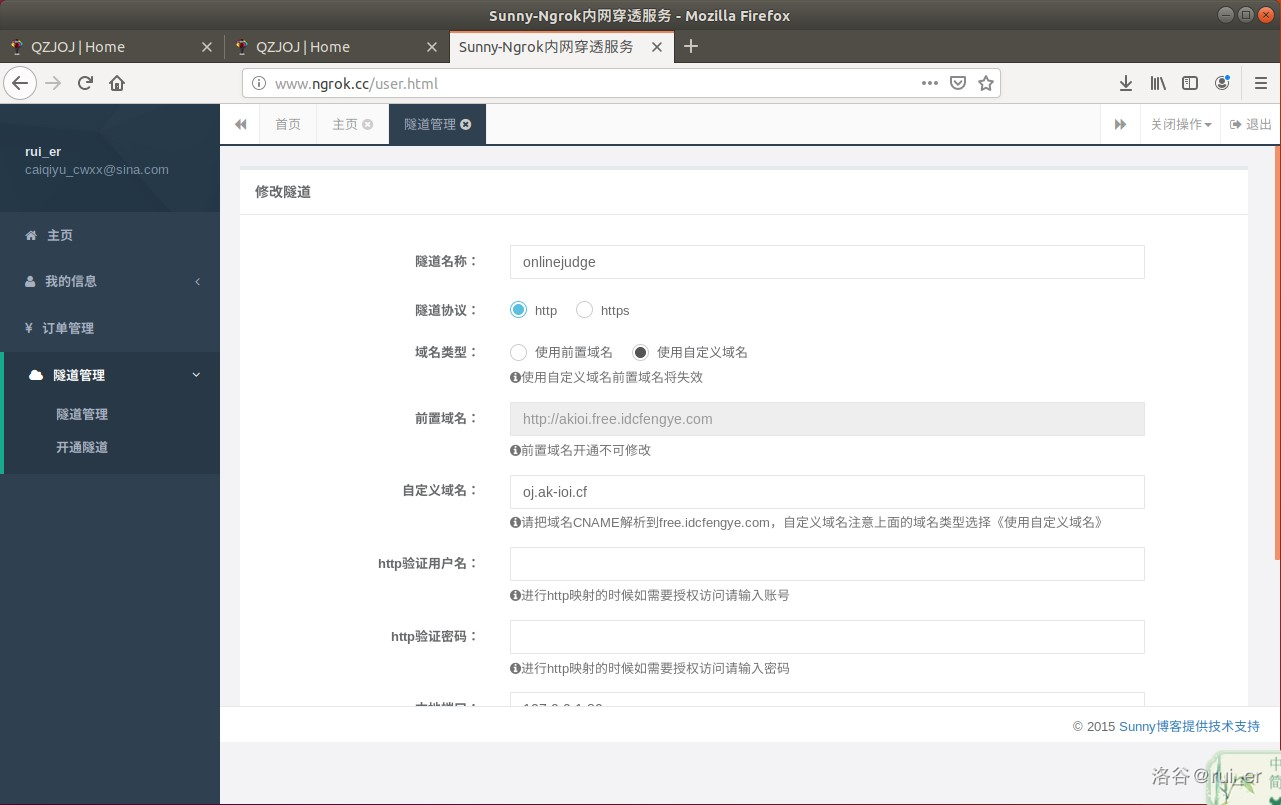The width and height of the screenshot is (1281, 805).
Task: Open 开通隧道 in the sidebar
Action: pos(82,447)
